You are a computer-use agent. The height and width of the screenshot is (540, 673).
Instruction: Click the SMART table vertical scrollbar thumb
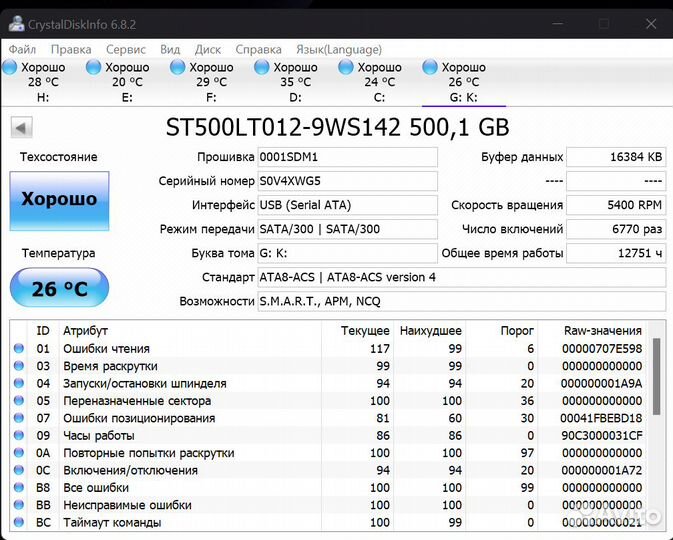656,376
